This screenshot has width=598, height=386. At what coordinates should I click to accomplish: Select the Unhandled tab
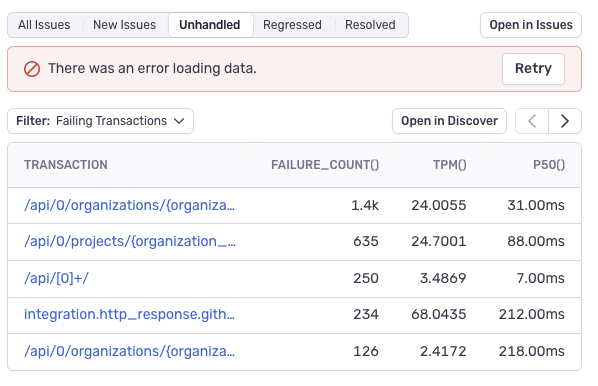[x=210, y=25]
